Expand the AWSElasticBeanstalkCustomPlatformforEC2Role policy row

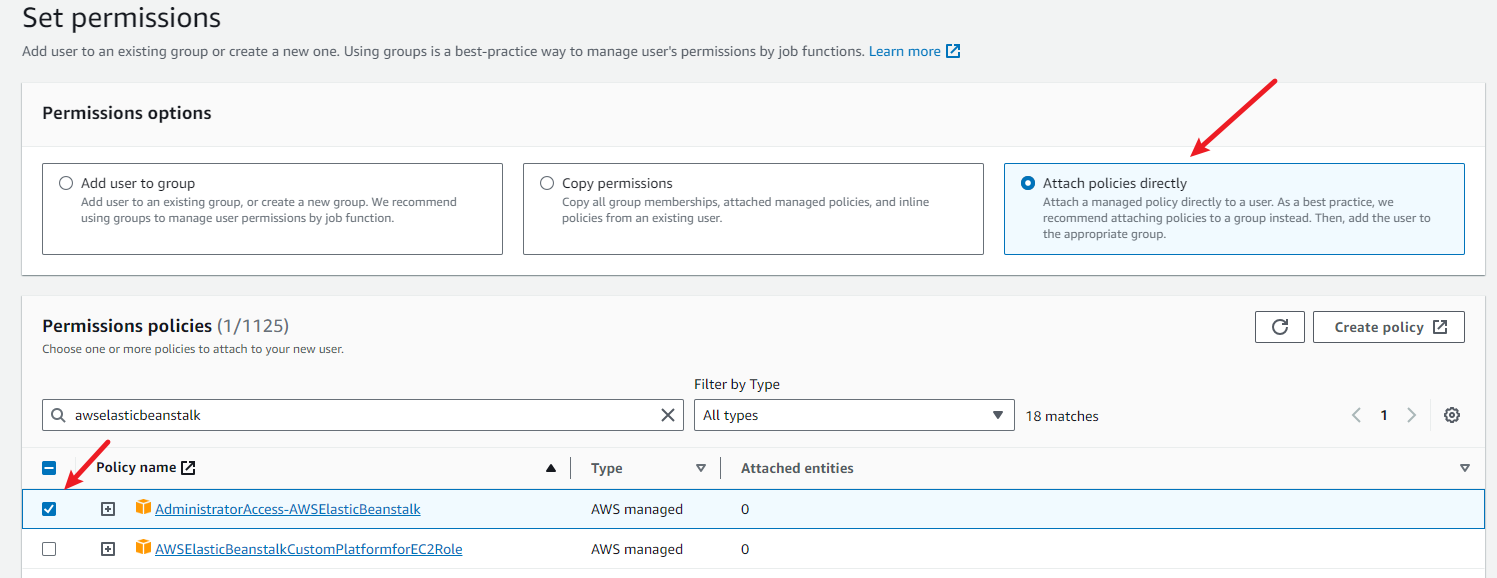pos(108,549)
